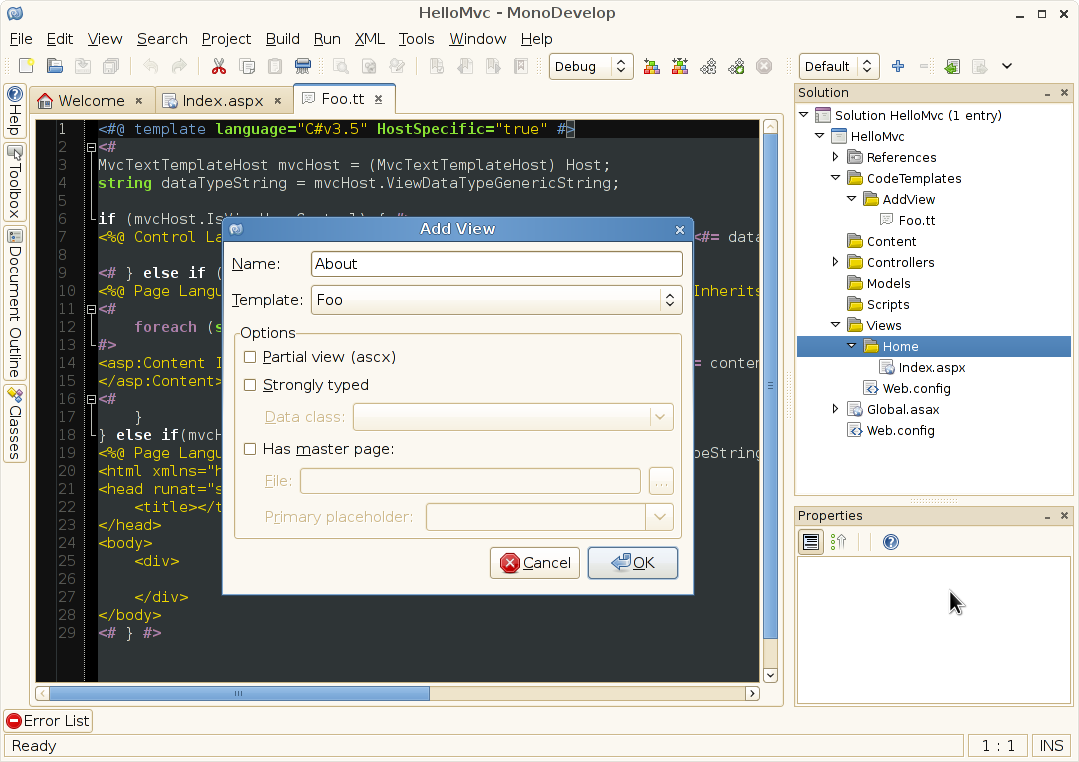
Task: Open the Classes side panel
Action: pos(14,423)
